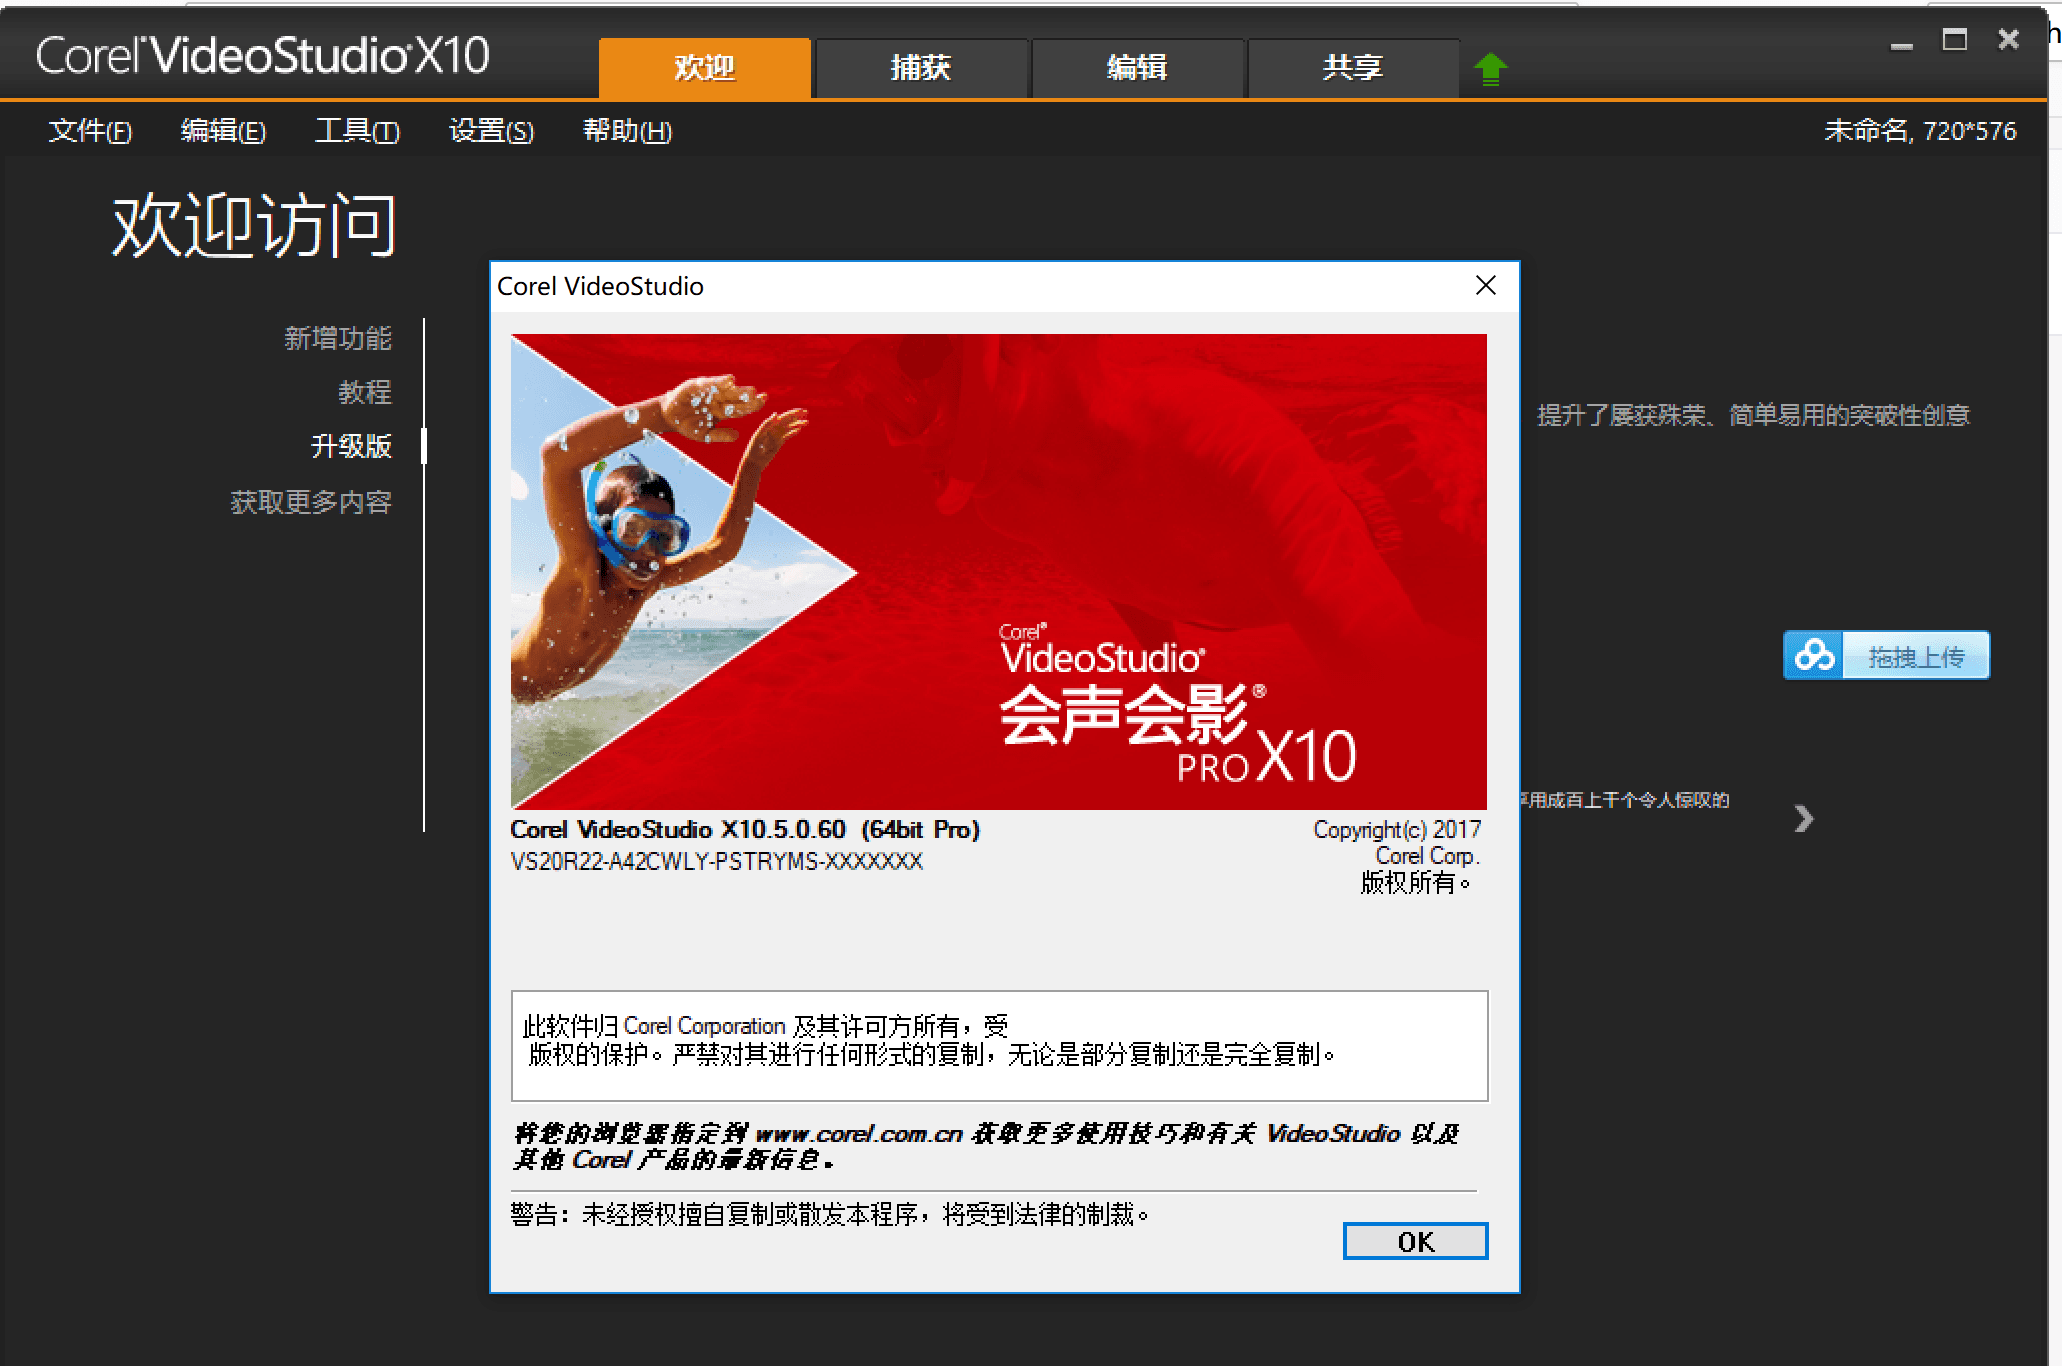Select 新增功能 in the sidebar

[x=337, y=339]
